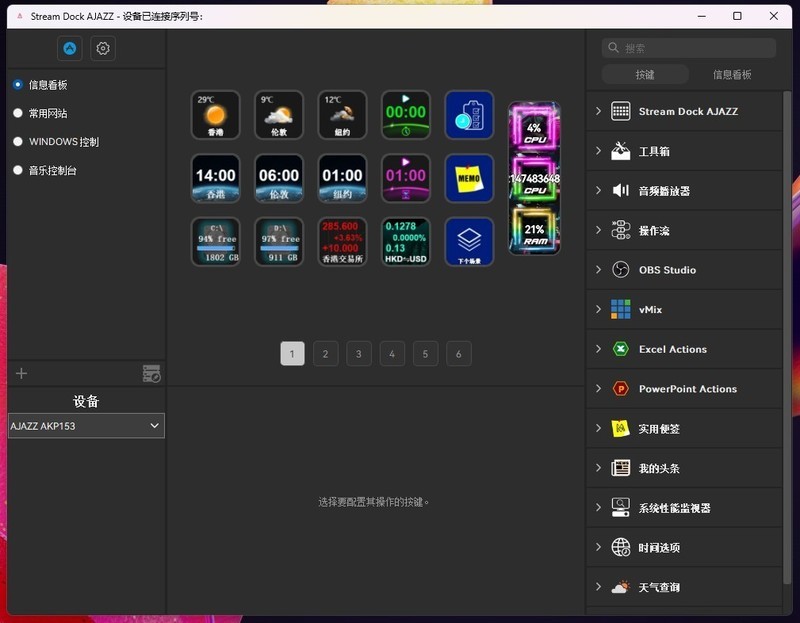Choose the 音乐控制台 profile radio button
Screen dimensions: 800x623
tap(18, 171)
